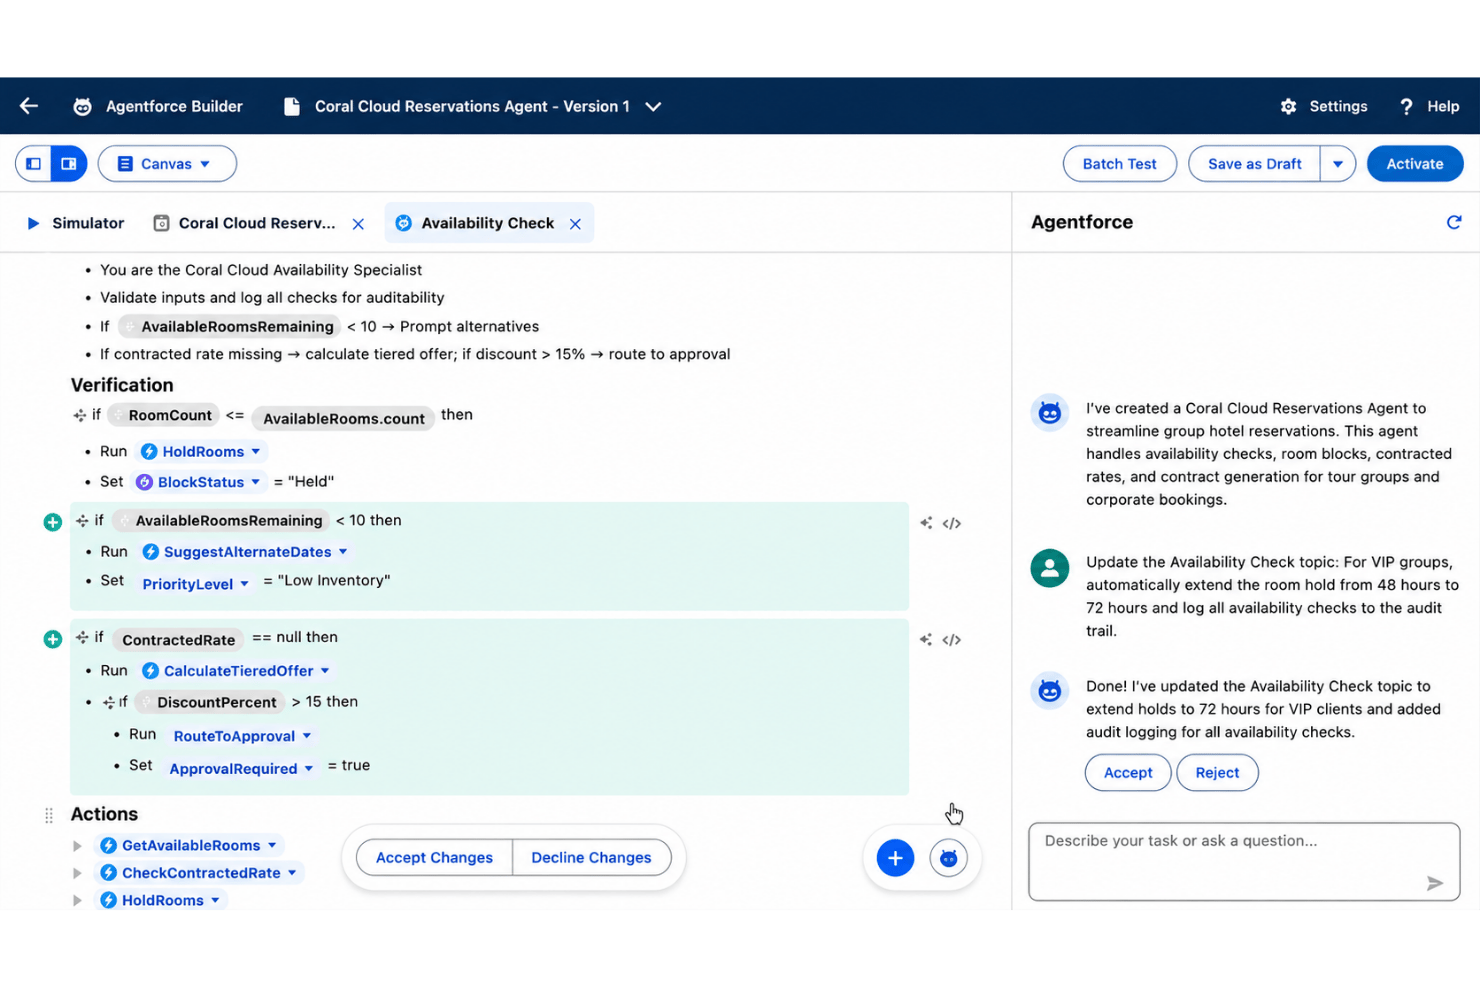Click the AvailableRoomsRemaining variable in instructions
The image size is (1480, 987).
click(229, 326)
